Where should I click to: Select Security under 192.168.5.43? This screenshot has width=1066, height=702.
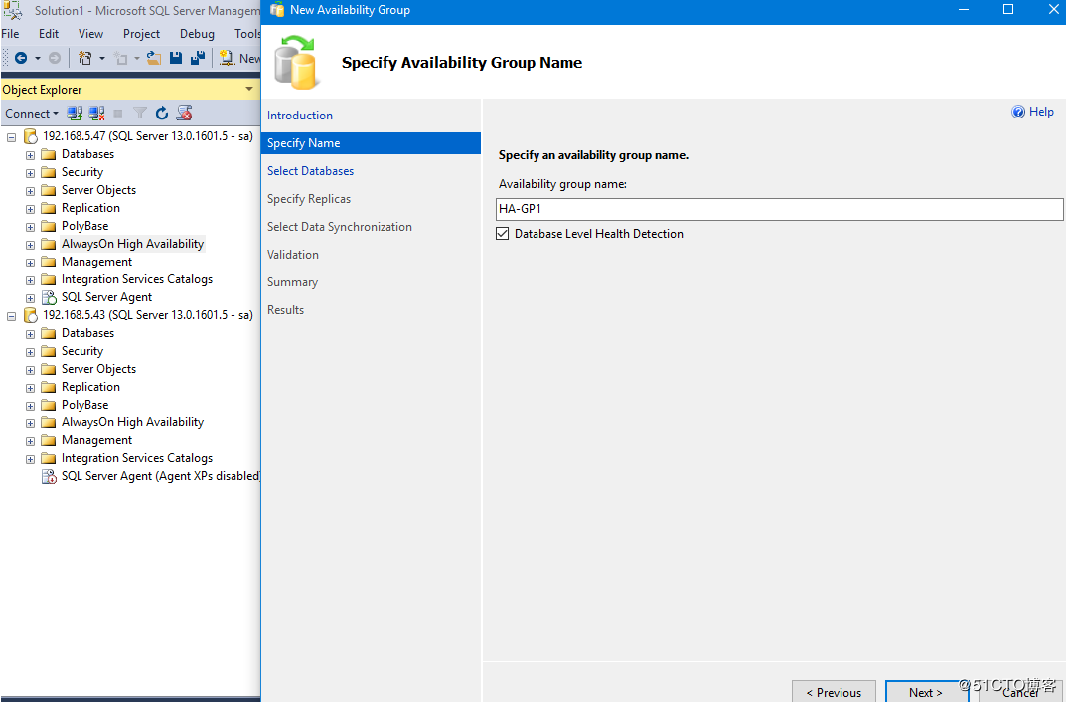tap(82, 351)
